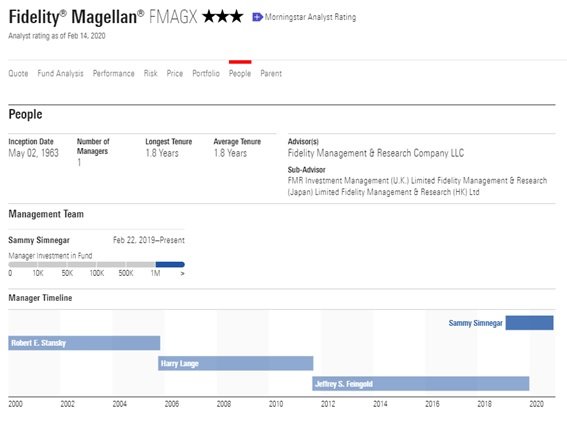Click the Manager Investment in Fund bar
567x422 pixels.
pyautogui.click(x=97, y=264)
